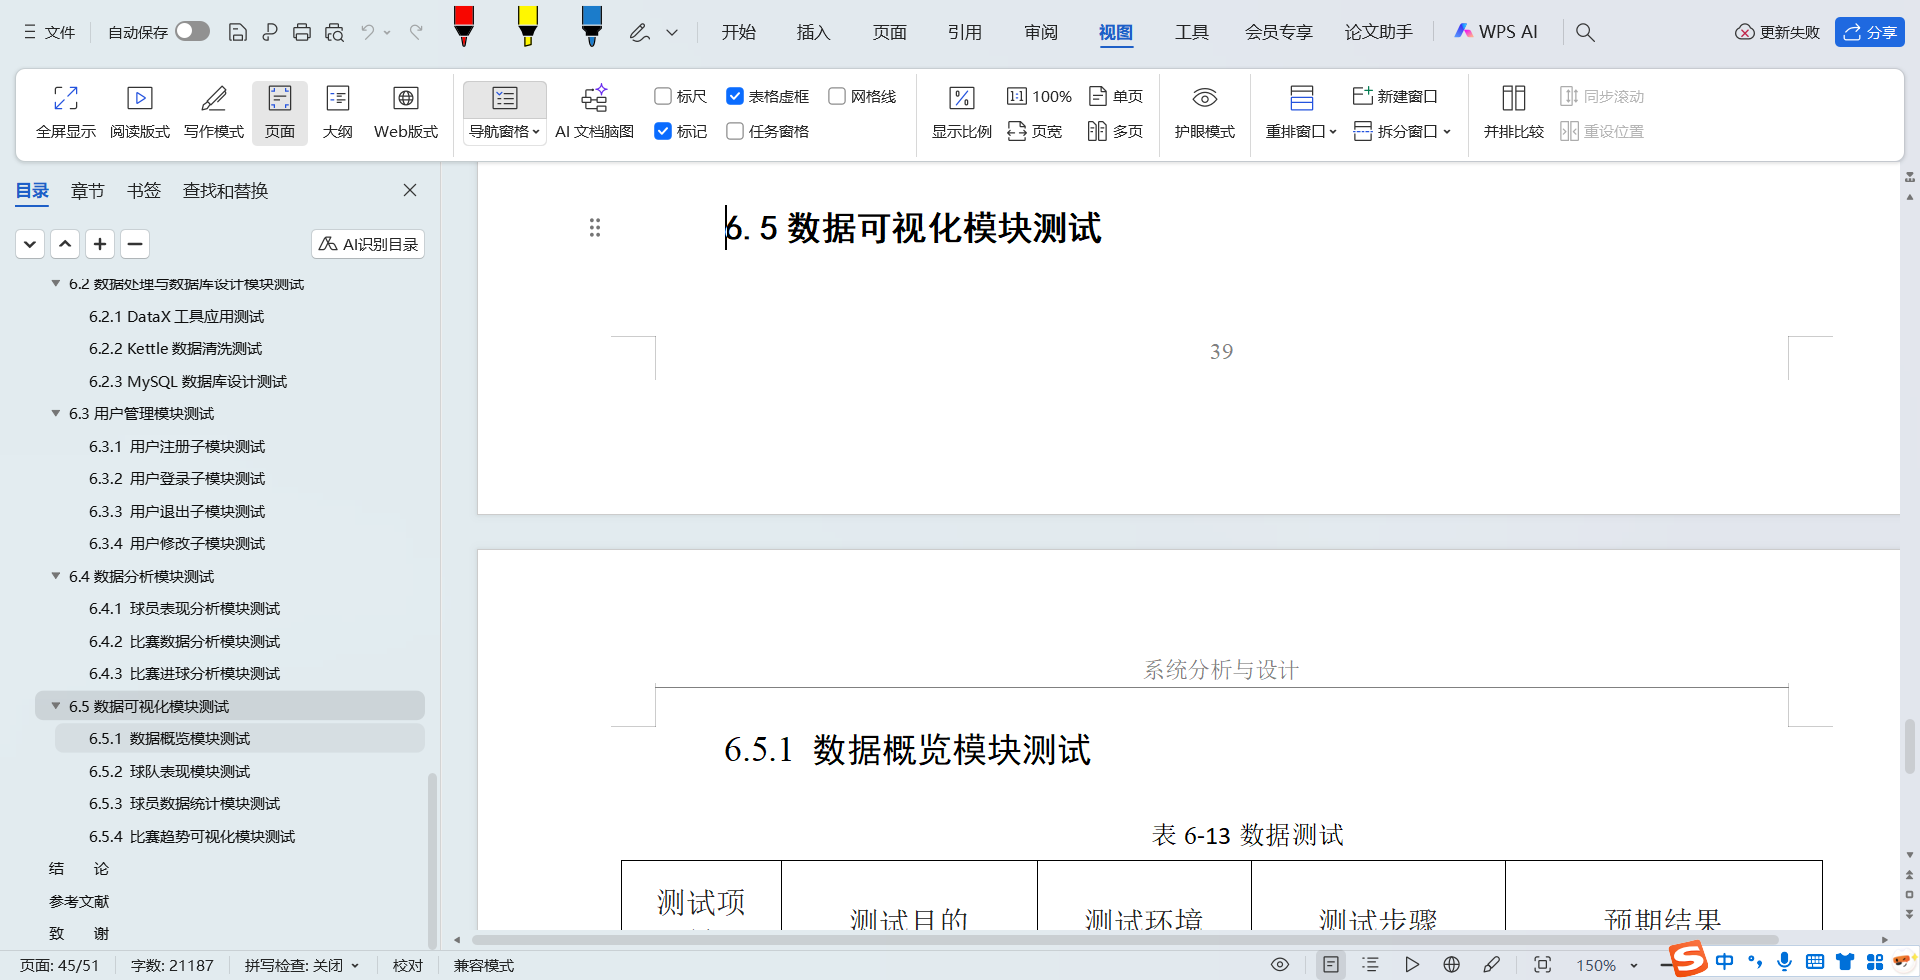Open print preview

pyautogui.click(x=334, y=32)
